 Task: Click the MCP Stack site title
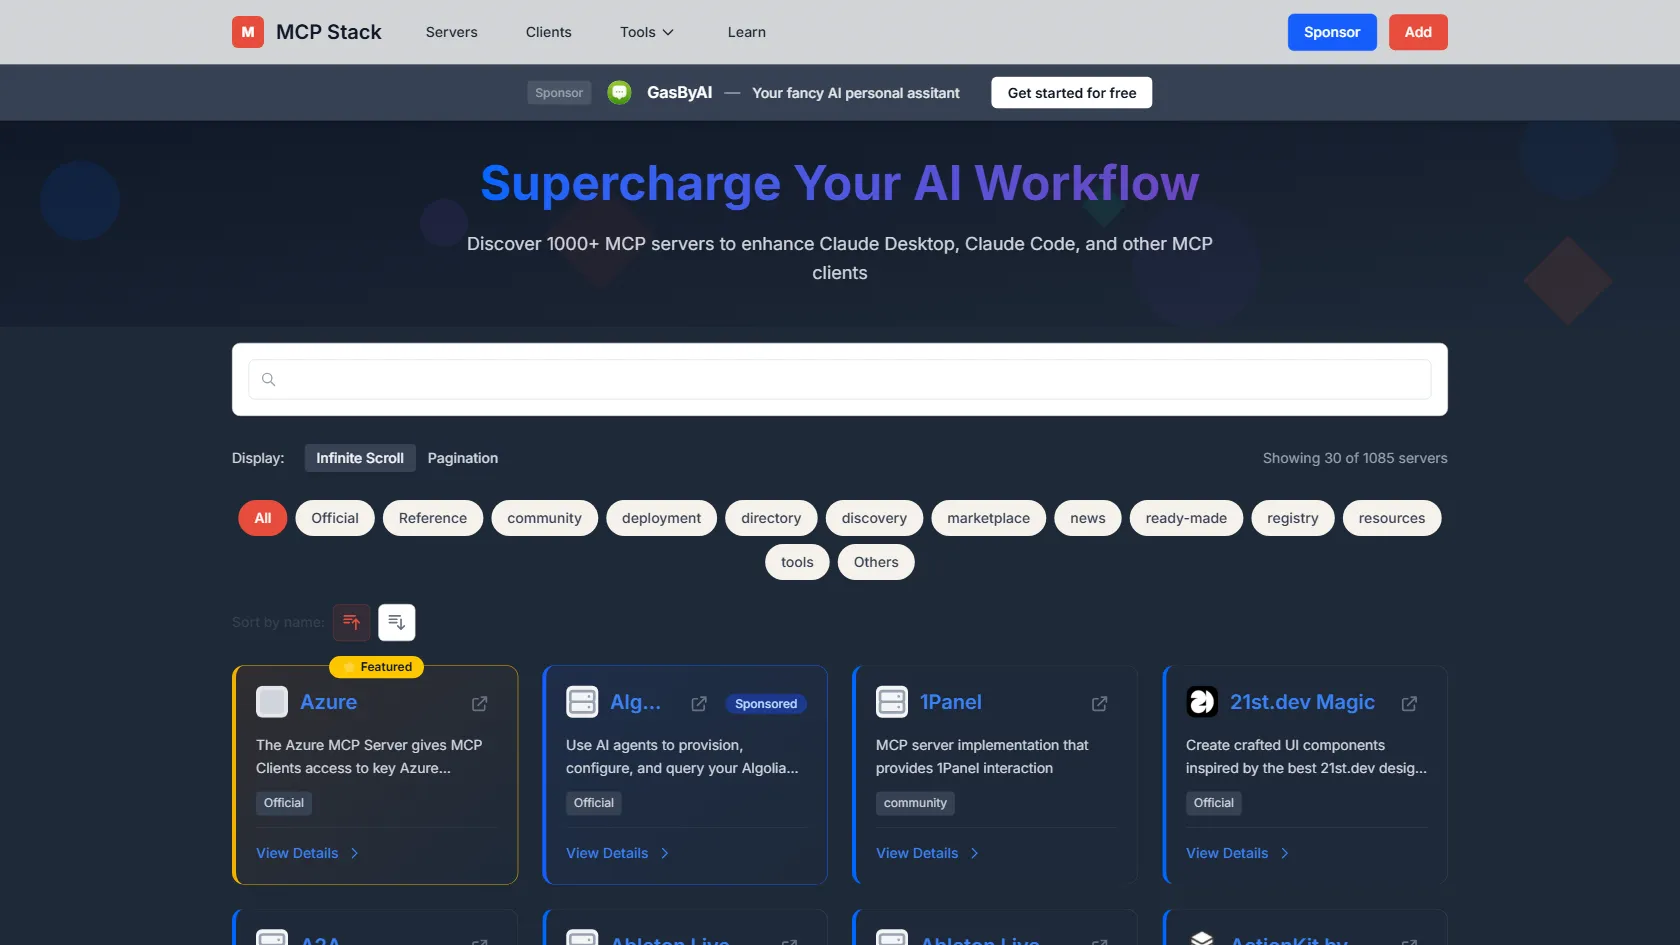329,32
